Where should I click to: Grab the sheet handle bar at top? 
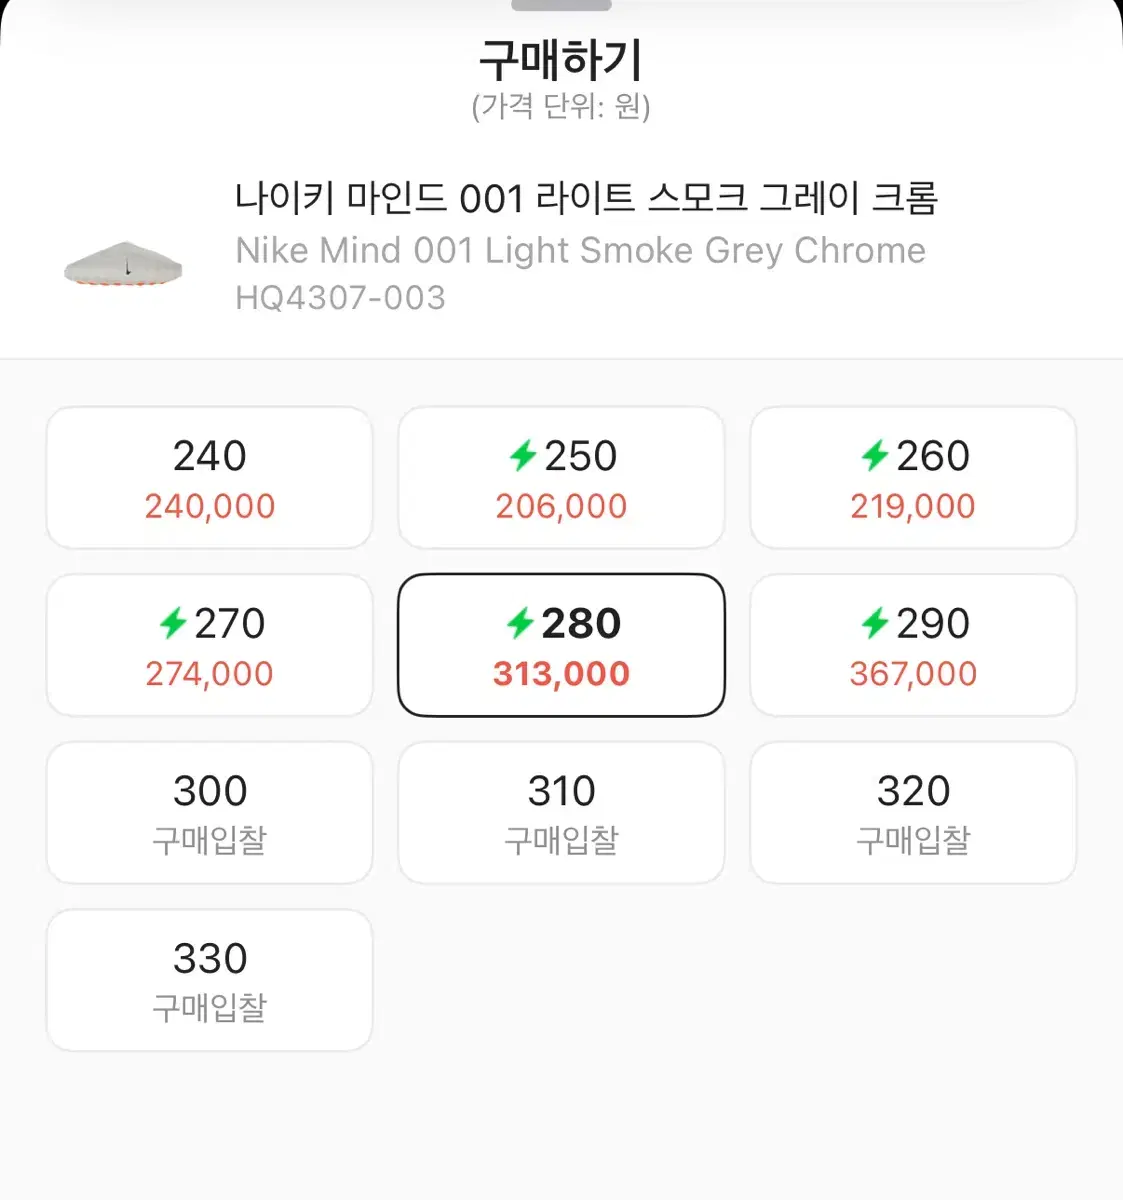tap(561, 5)
